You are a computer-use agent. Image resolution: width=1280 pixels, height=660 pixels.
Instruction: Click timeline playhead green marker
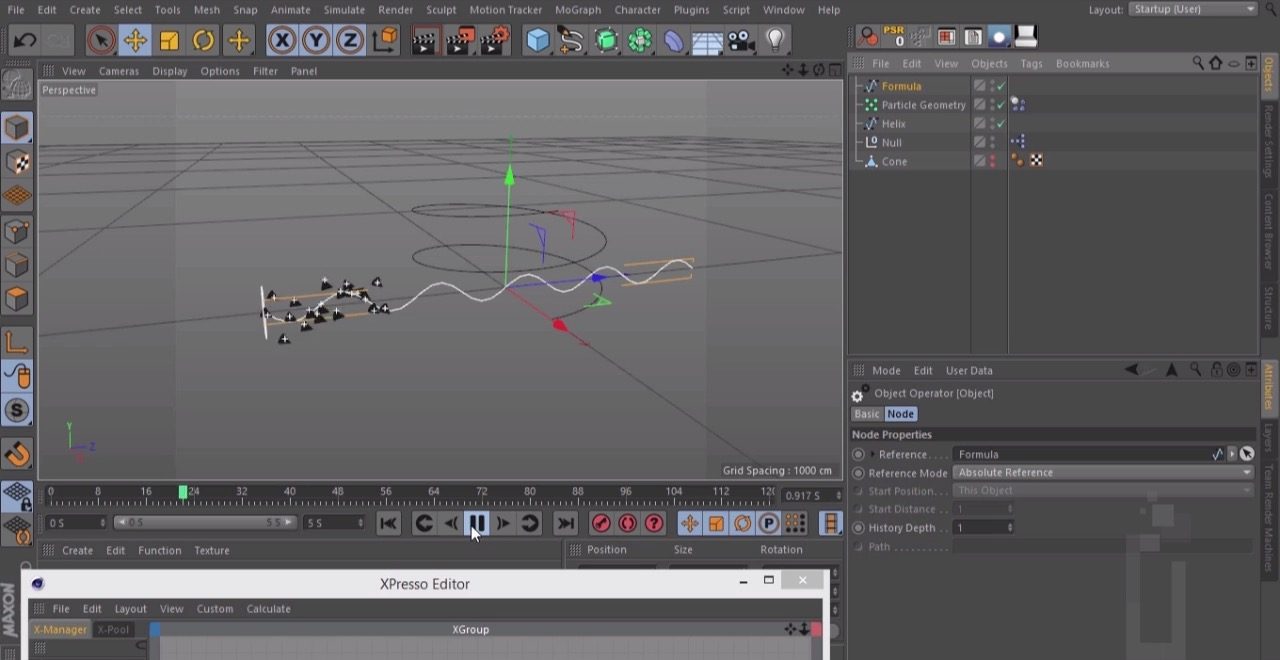182,492
